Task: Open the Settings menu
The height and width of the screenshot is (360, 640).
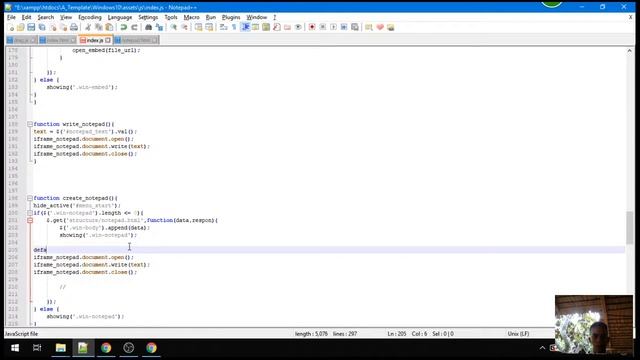Action: pos(148,17)
